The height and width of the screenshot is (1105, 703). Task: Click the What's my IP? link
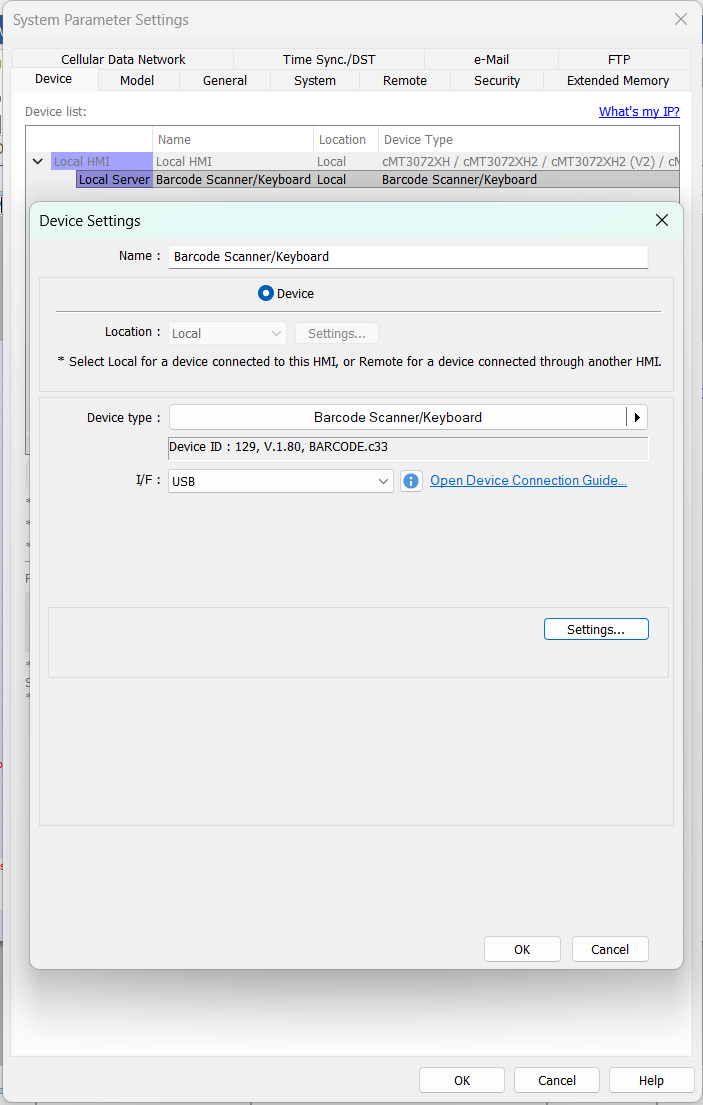(639, 112)
